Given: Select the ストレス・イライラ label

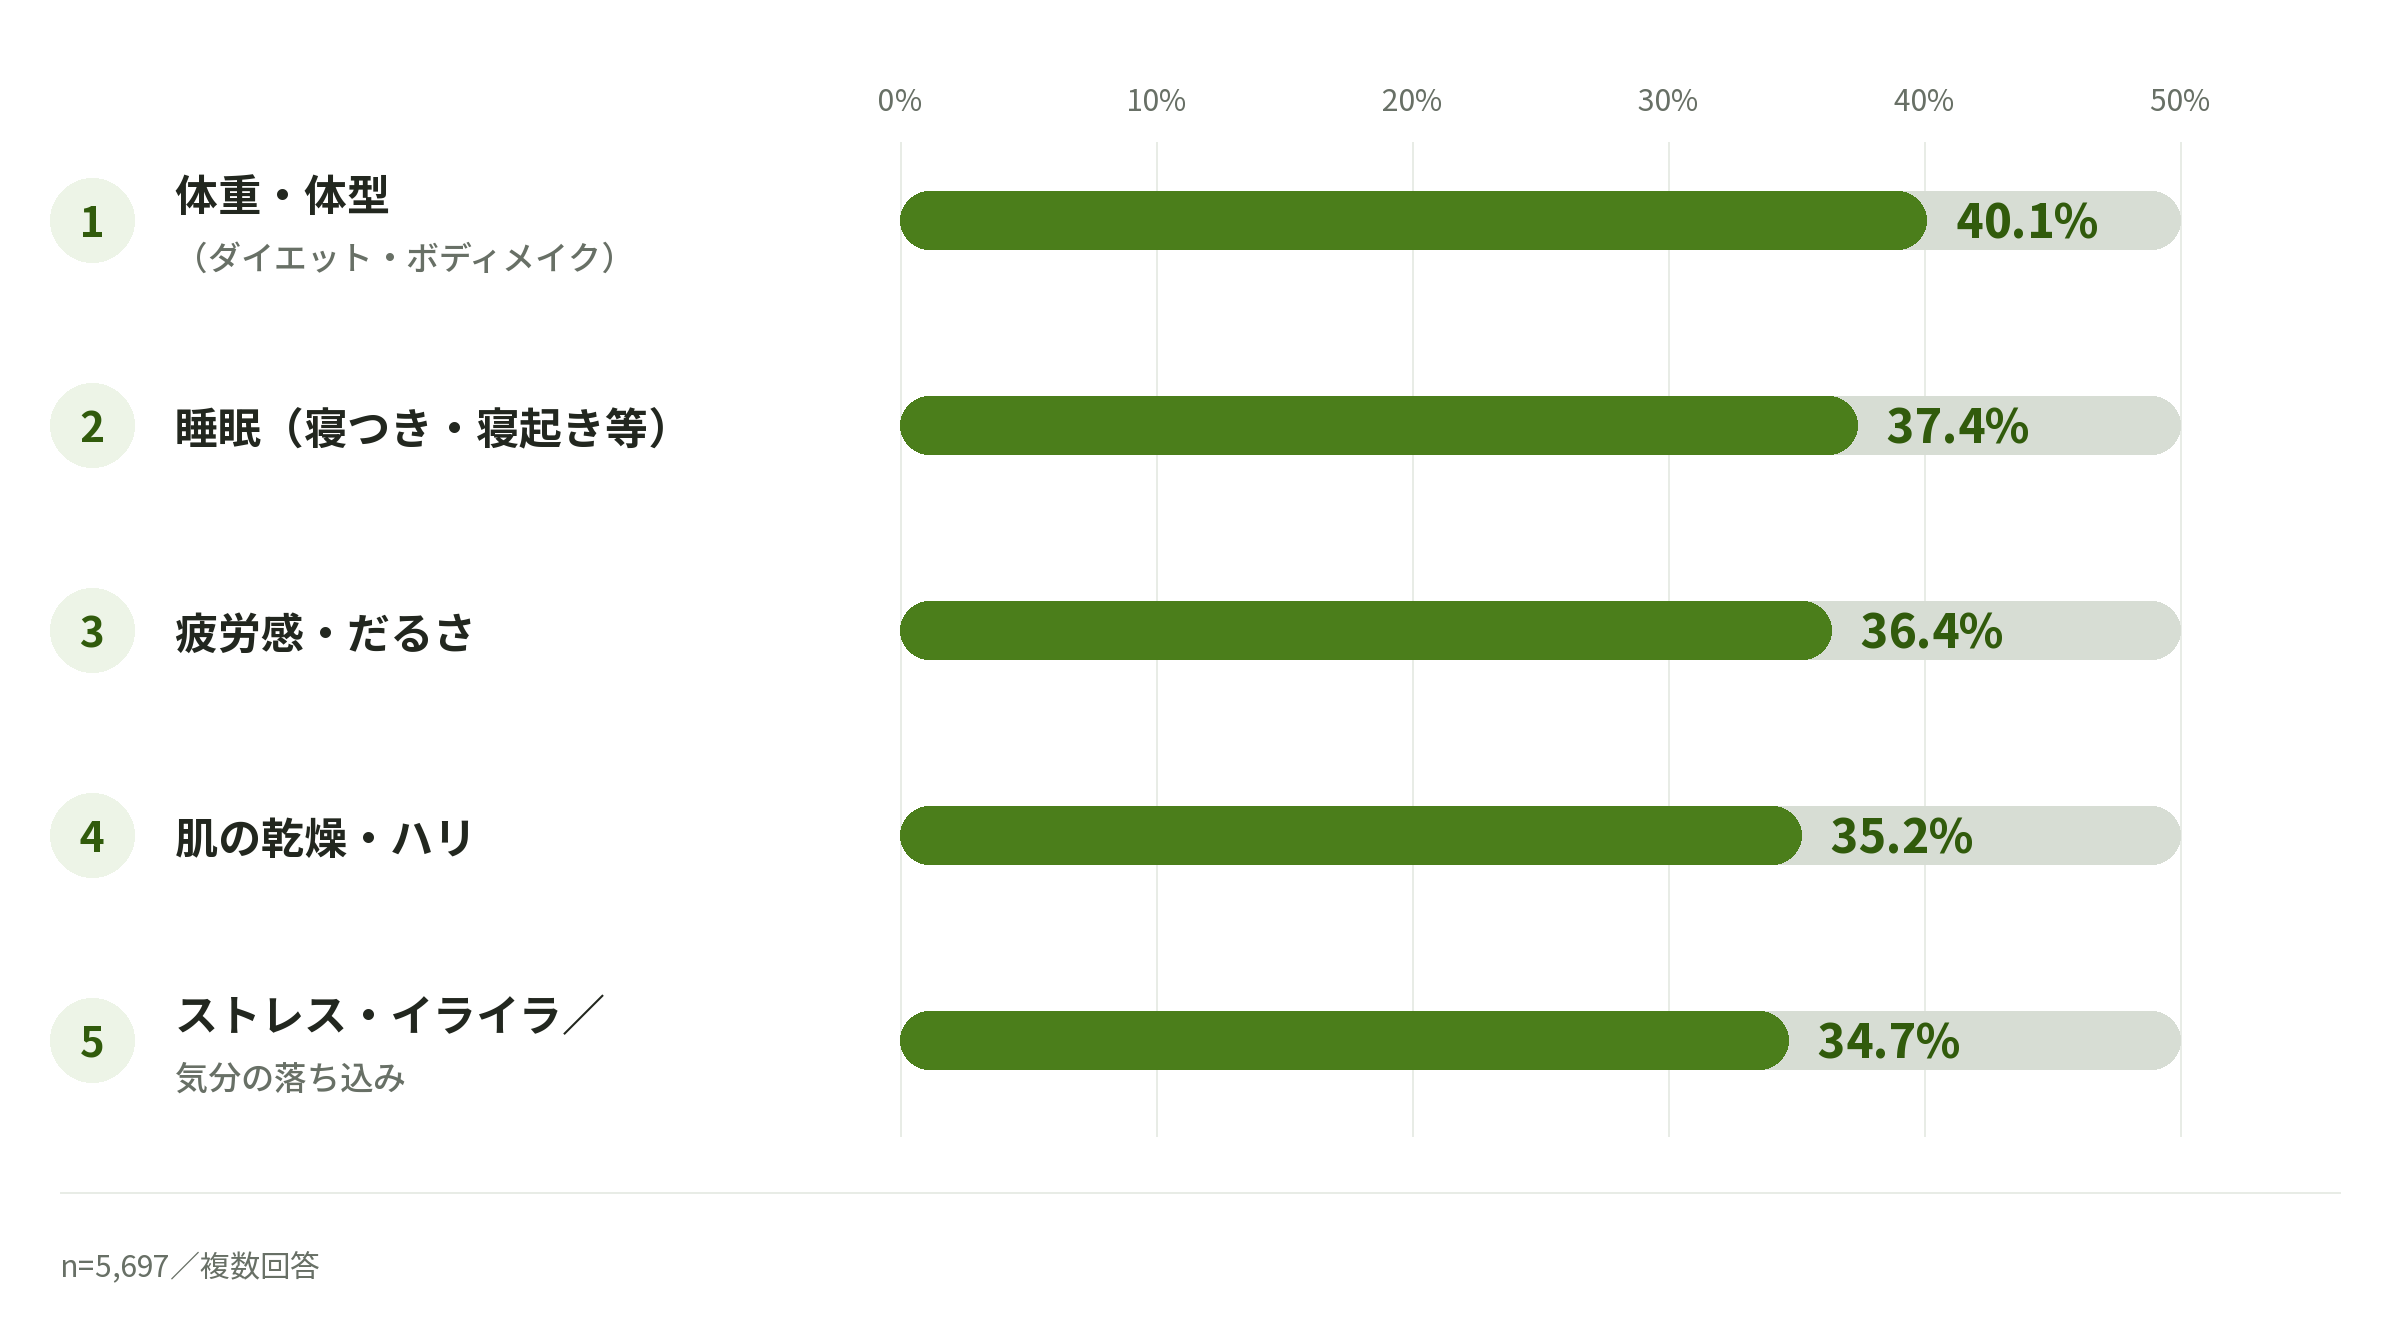Looking at the screenshot, I should (368, 1015).
